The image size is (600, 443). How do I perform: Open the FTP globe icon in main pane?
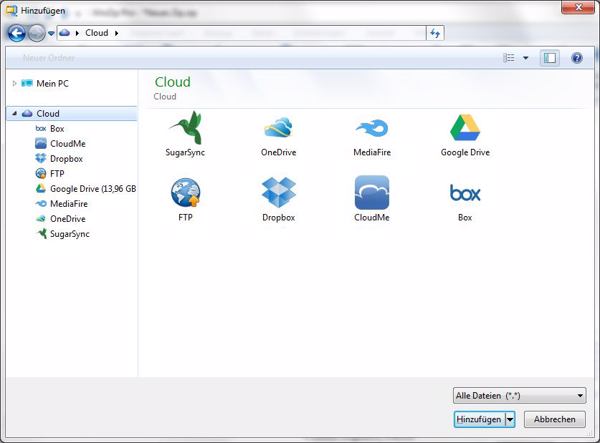click(186, 192)
